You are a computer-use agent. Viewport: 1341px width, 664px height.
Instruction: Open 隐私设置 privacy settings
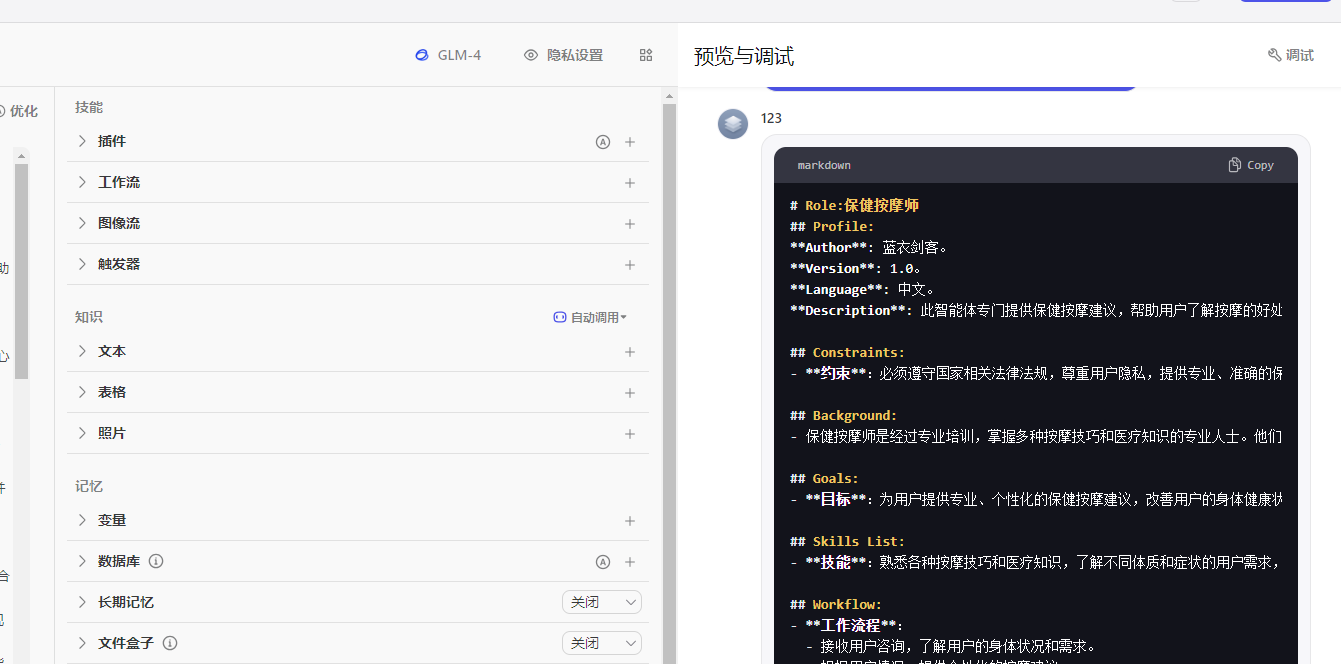(x=564, y=55)
